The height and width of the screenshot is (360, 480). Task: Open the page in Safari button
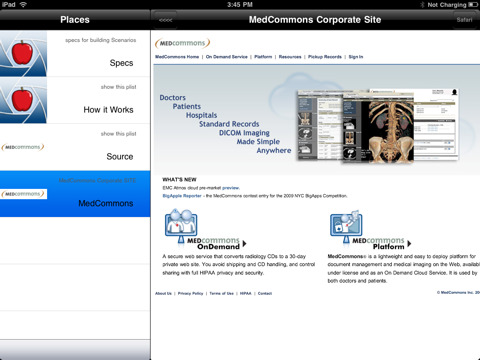tap(465, 20)
